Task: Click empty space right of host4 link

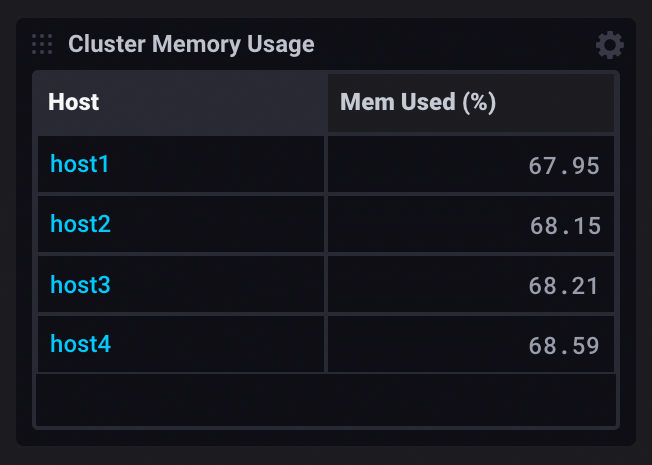Action: click(x=220, y=345)
